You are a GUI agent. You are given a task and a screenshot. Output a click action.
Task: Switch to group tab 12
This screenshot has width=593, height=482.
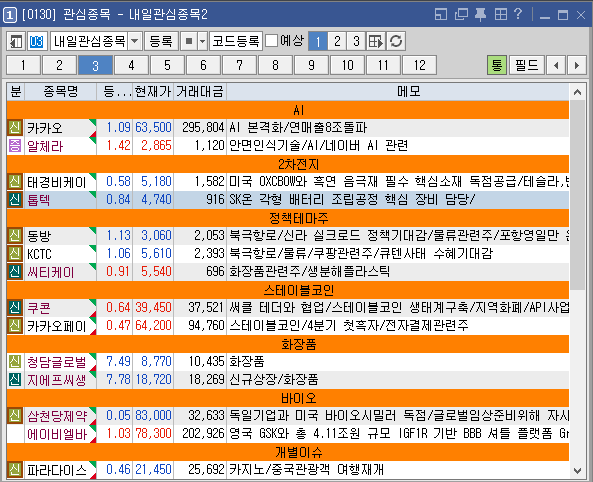tap(419, 65)
